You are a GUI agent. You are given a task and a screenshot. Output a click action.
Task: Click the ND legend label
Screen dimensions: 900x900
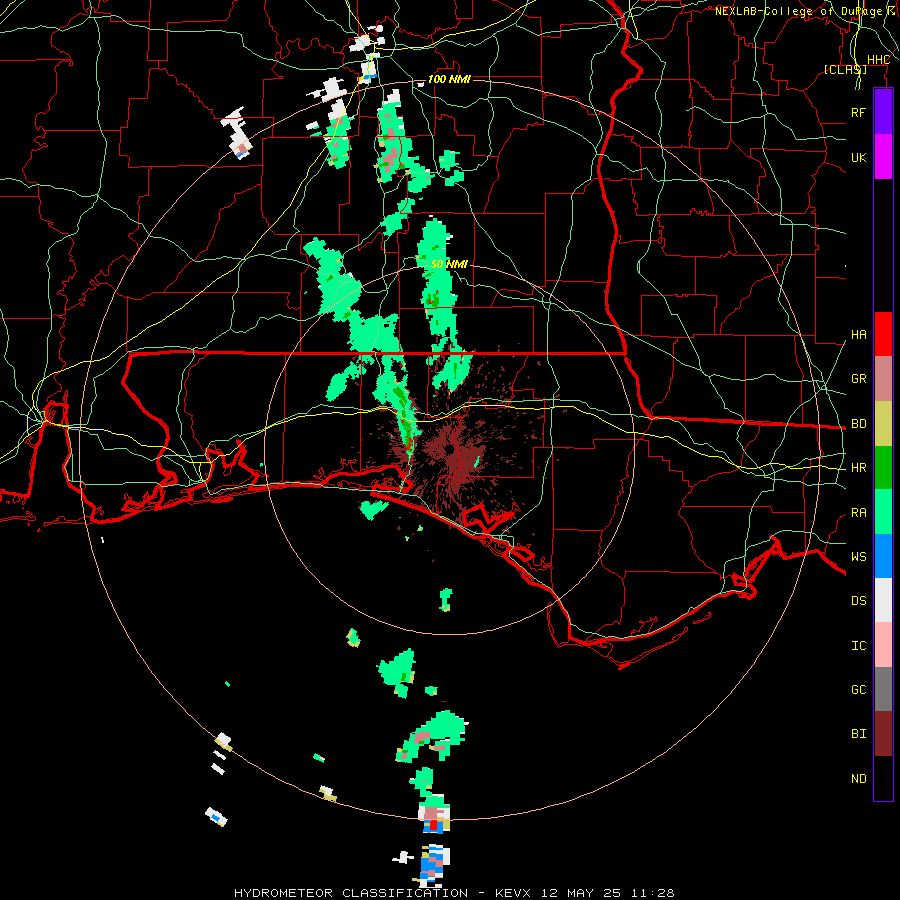[858, 779]
